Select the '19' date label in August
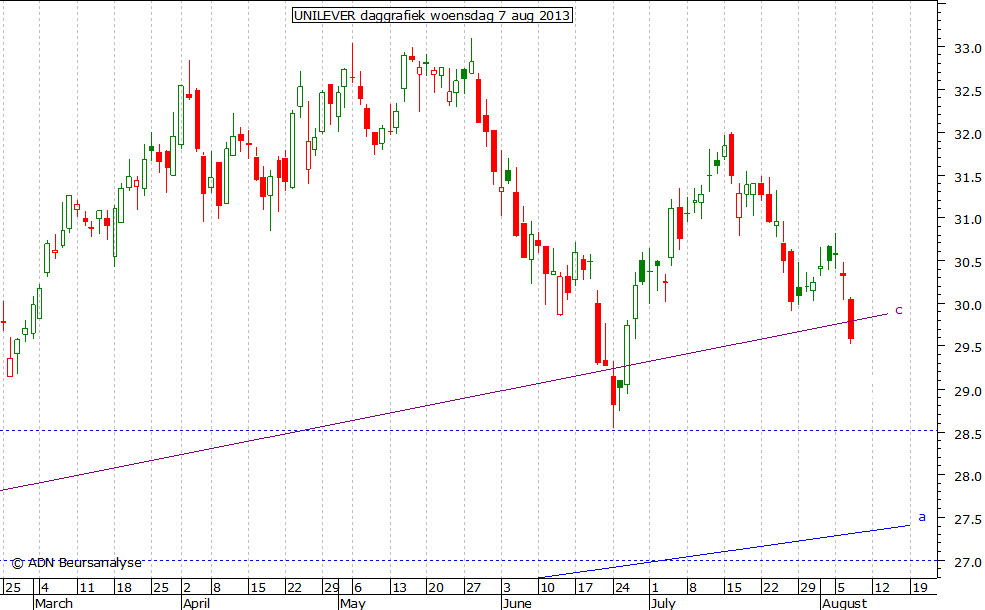This screenshot has height=610, width=985. pyautogui.click(x=920, y=588)
